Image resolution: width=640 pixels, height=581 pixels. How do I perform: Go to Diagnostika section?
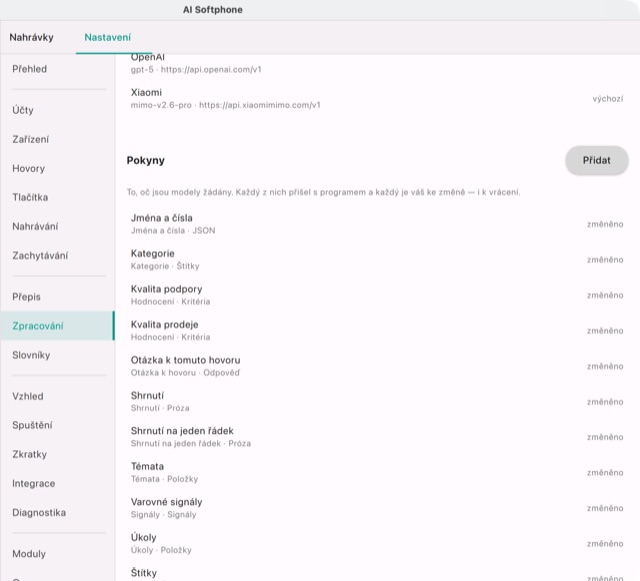[57, 512]
